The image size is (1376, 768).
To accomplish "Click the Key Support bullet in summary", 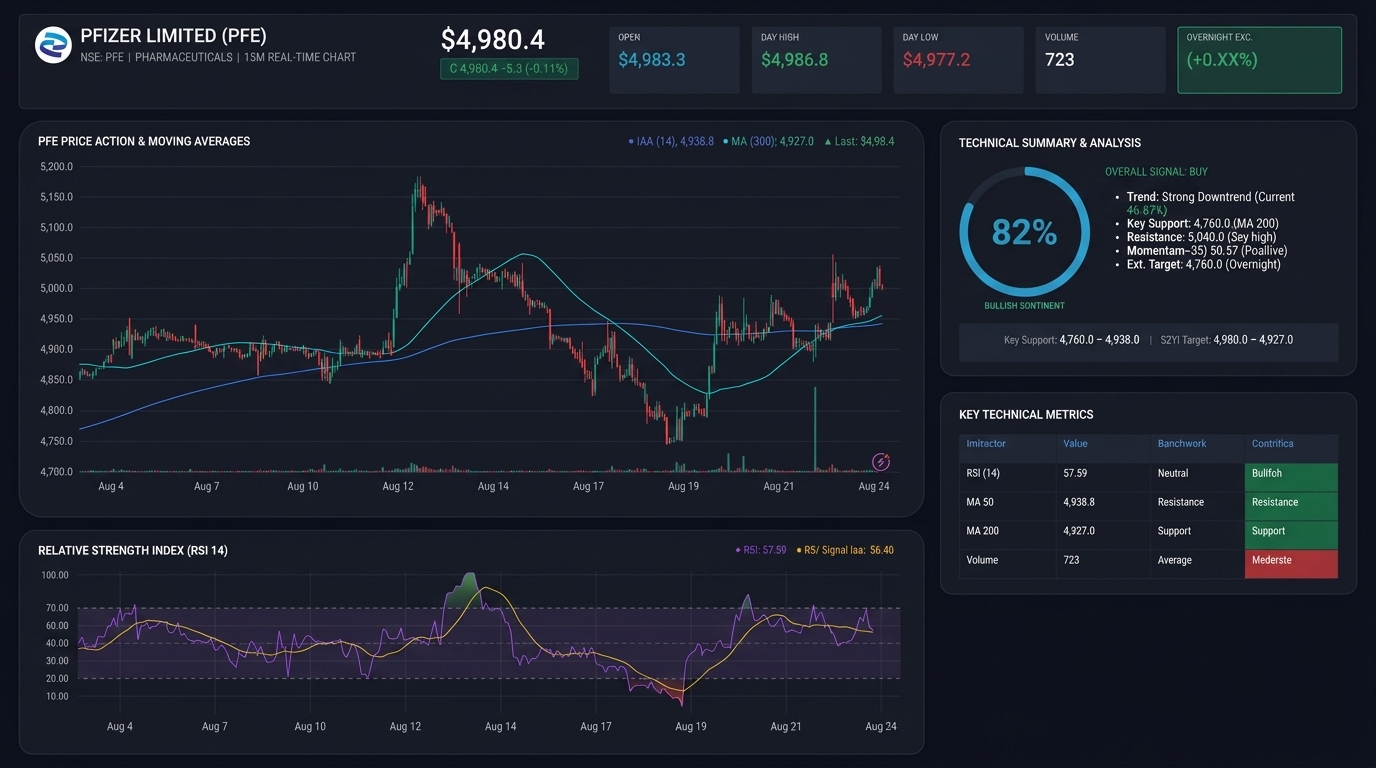I will point(1202,223).
